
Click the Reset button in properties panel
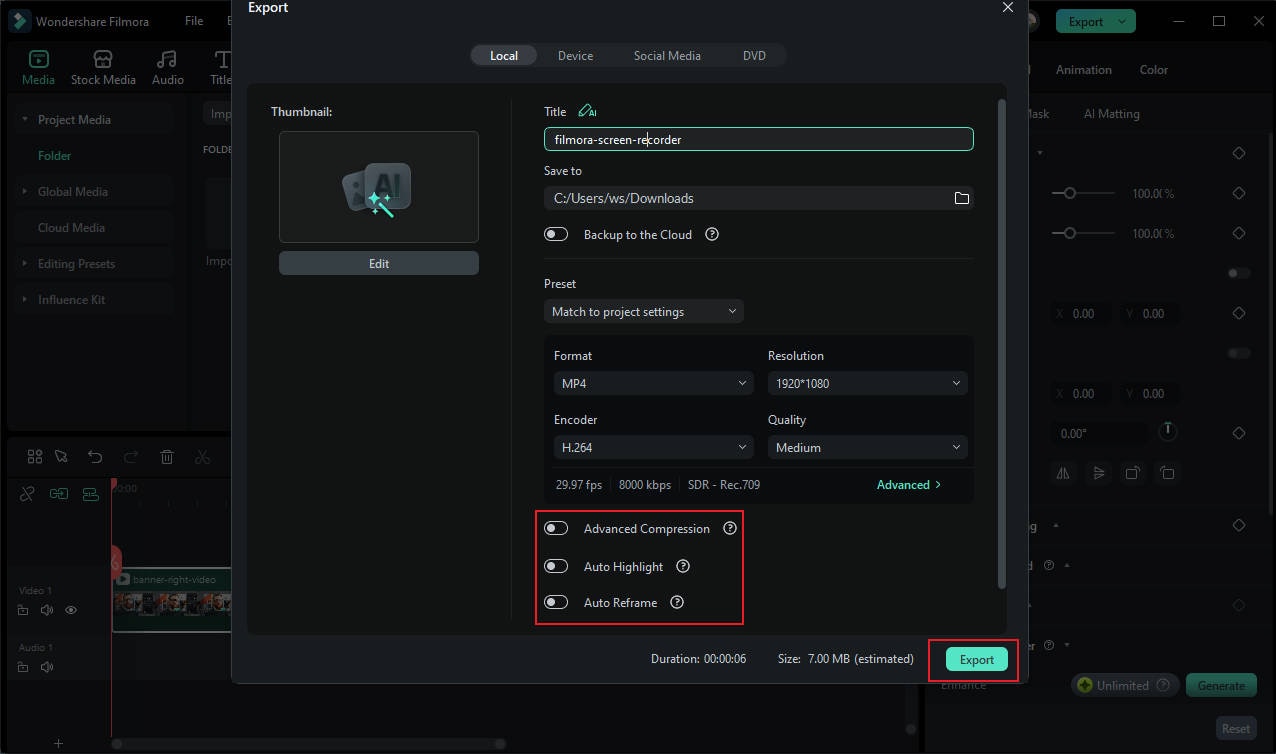tap(1236, 728)
